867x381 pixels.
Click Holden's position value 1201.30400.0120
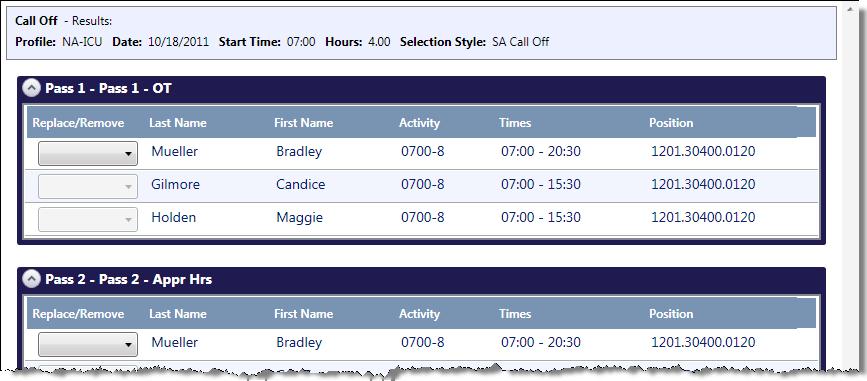pyautogui.click(x=703, y=217)
